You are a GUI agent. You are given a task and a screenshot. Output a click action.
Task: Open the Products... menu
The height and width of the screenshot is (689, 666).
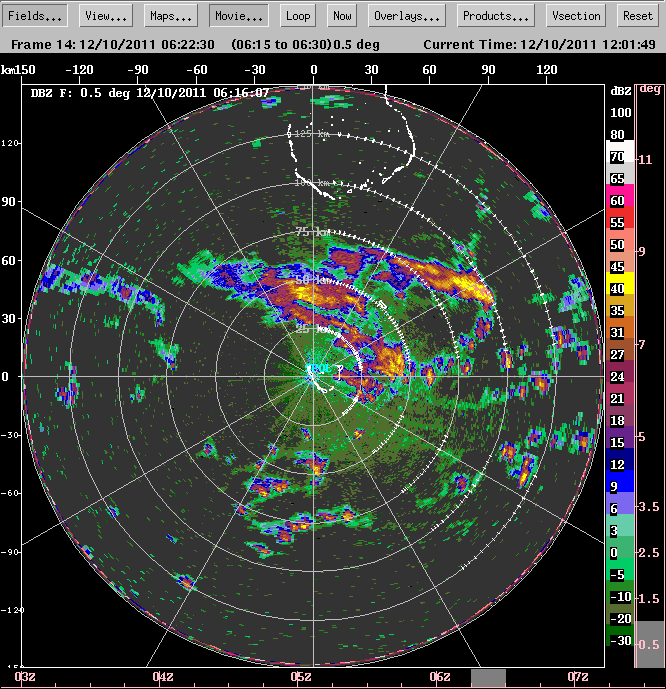pos(496,16)
